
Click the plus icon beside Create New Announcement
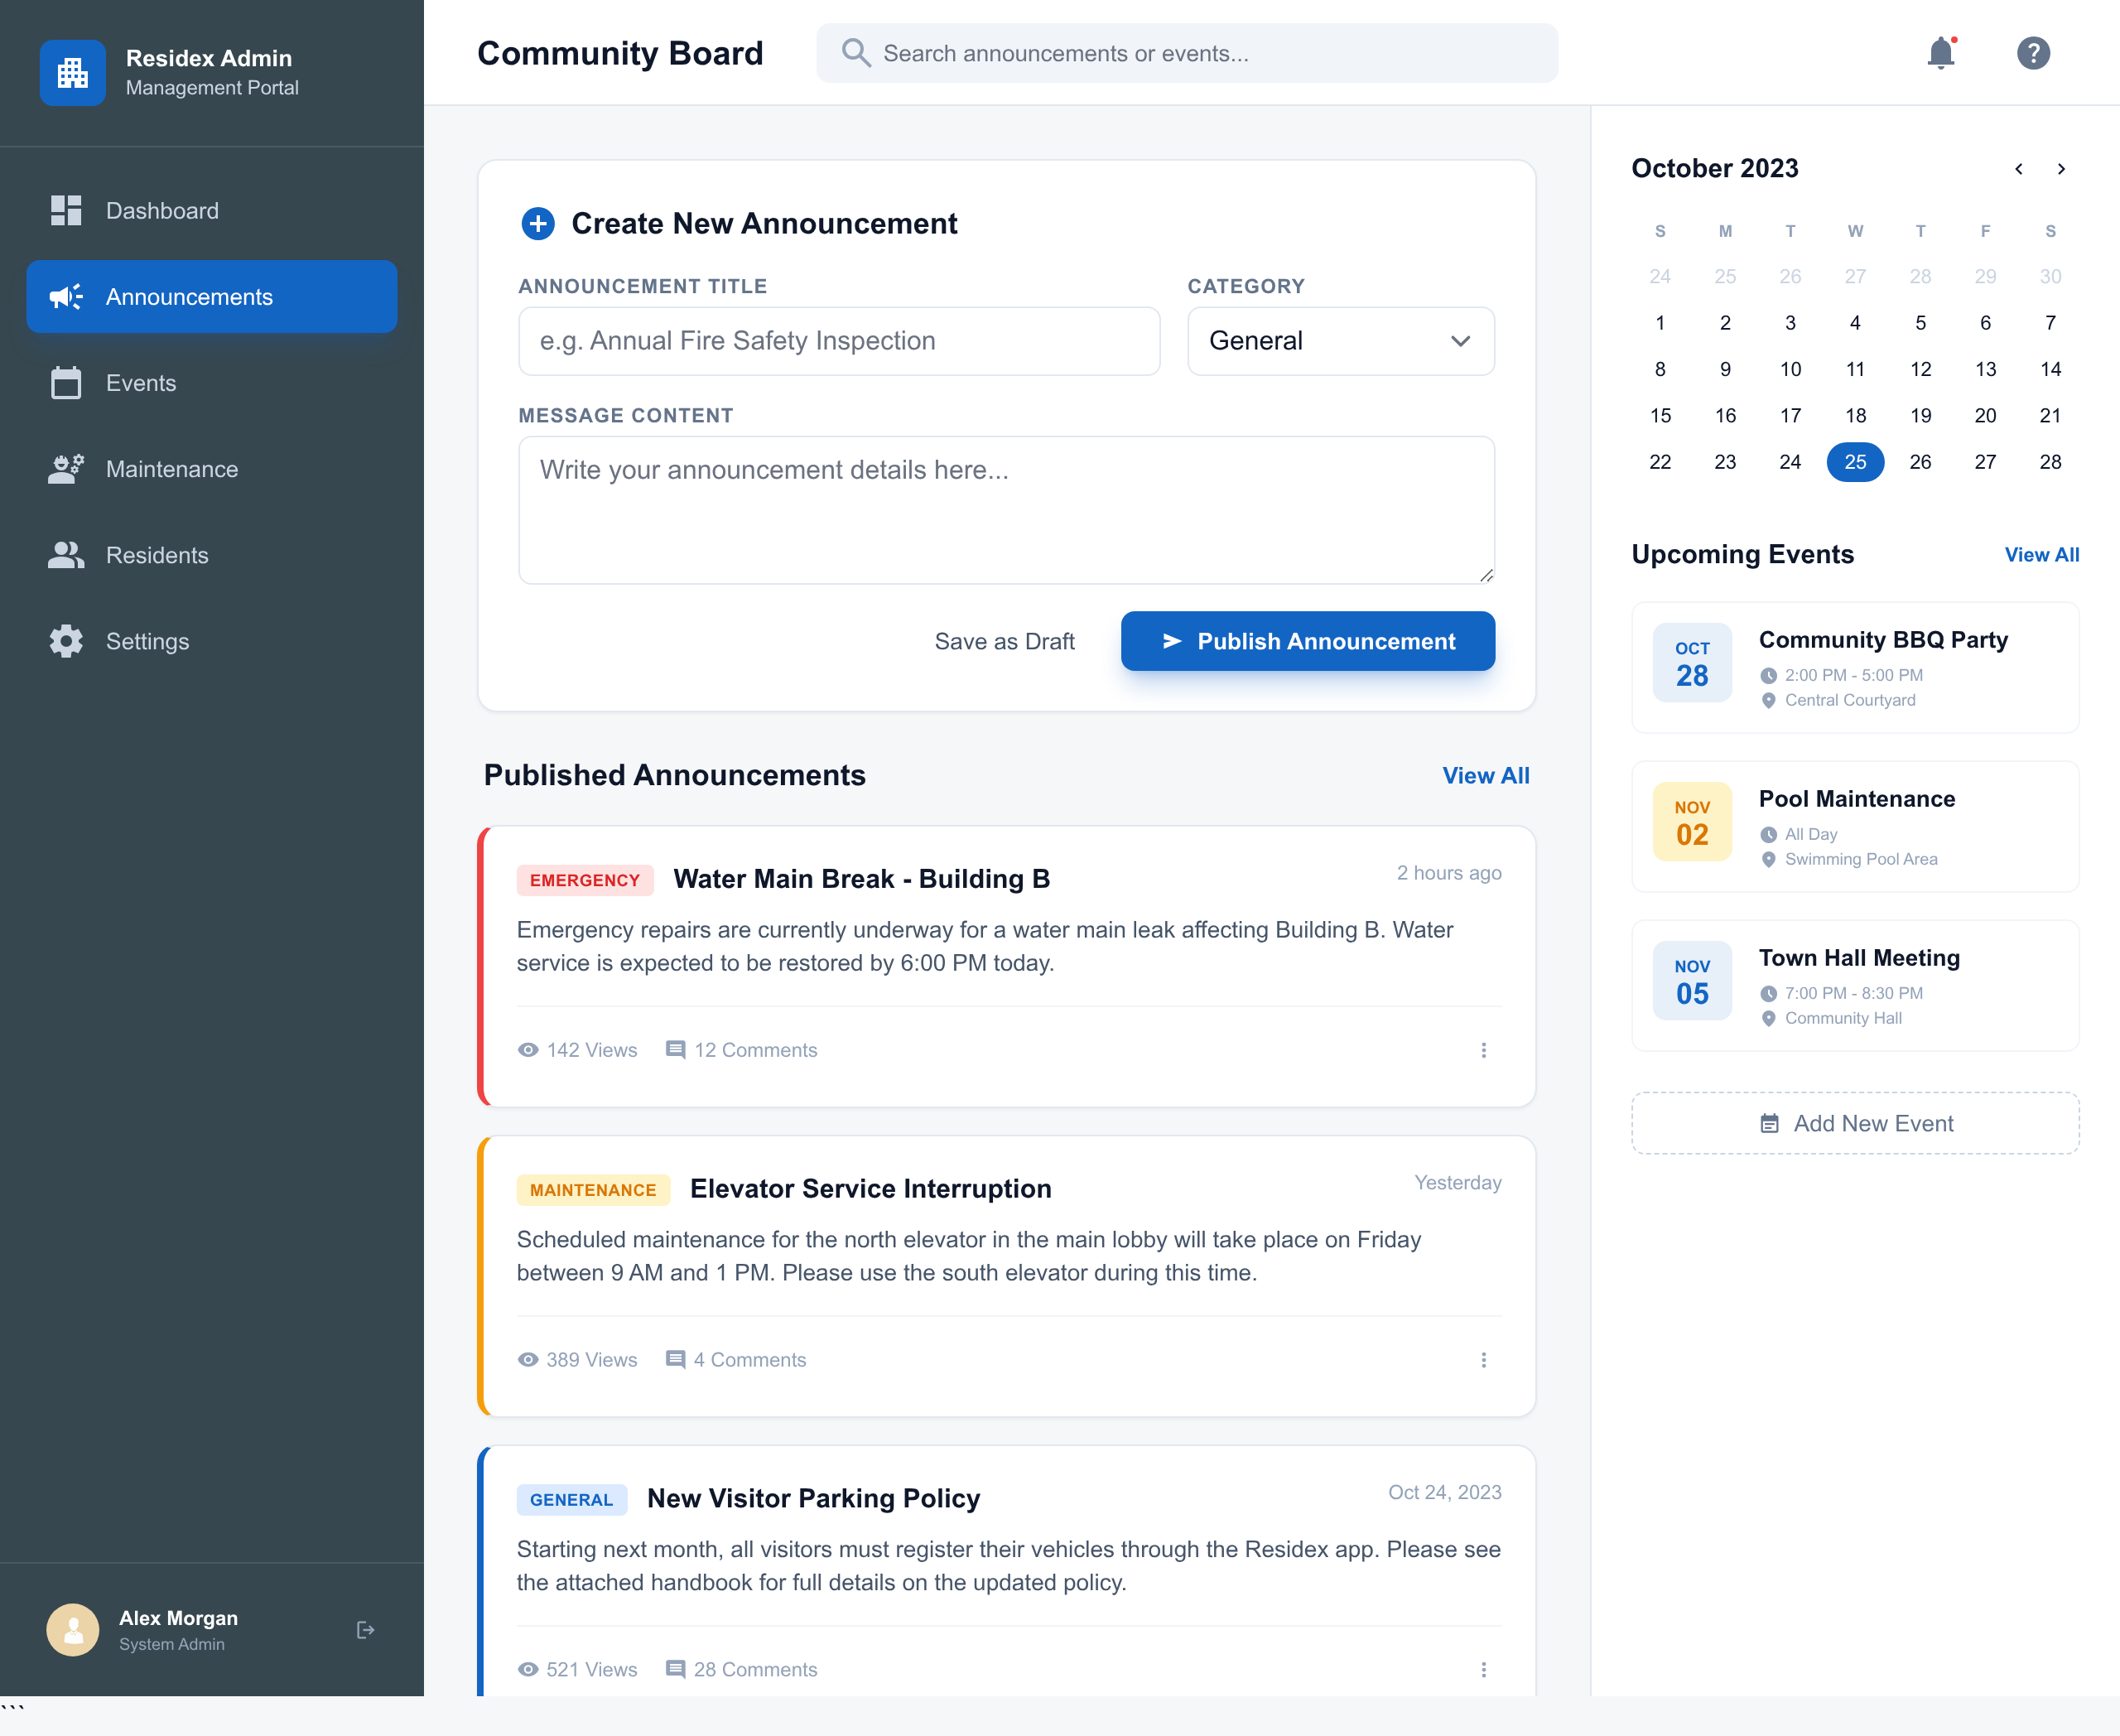[x=538, y=224]
